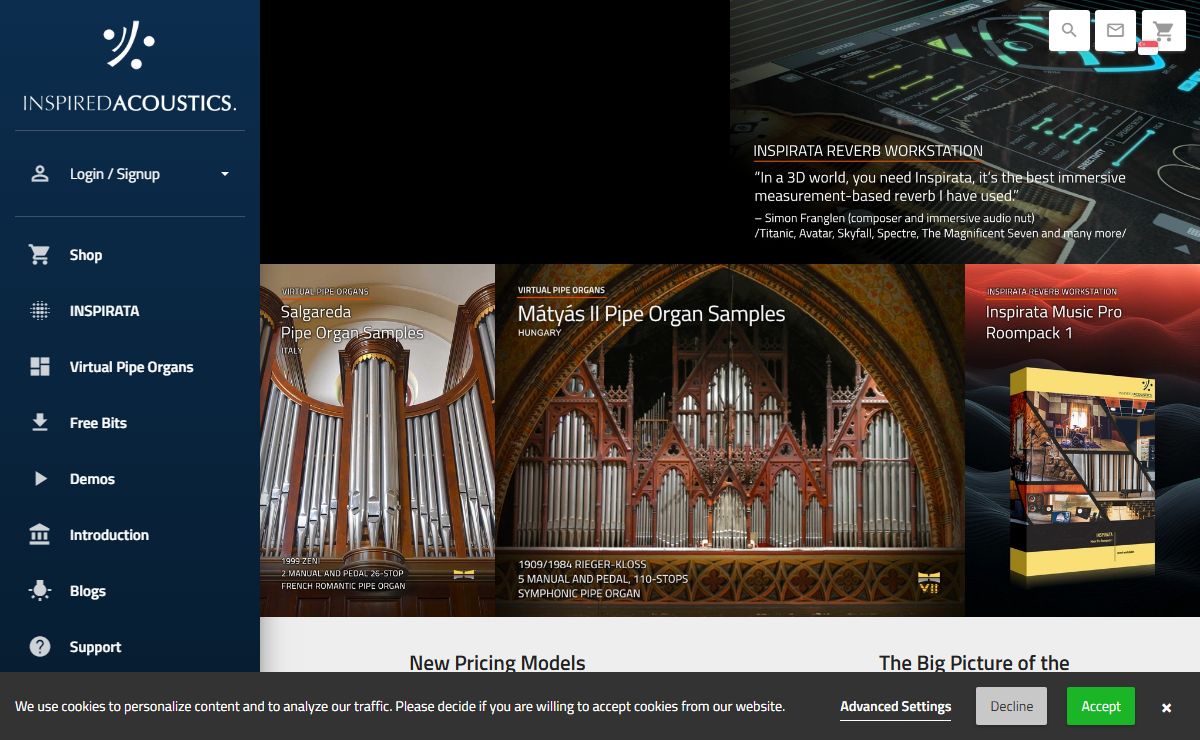Click the Support question mark icon
1200x740 pixels.
tap(40, 647)
